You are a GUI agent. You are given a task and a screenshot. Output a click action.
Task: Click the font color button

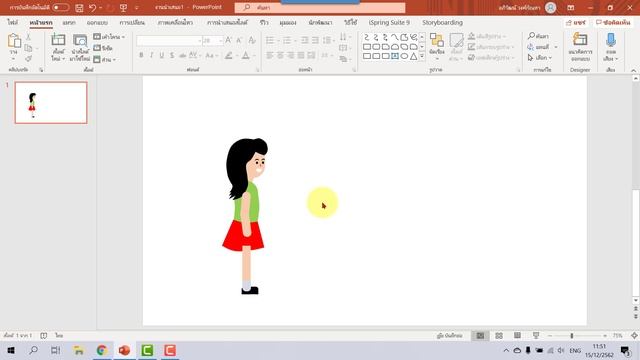point(246,55)
